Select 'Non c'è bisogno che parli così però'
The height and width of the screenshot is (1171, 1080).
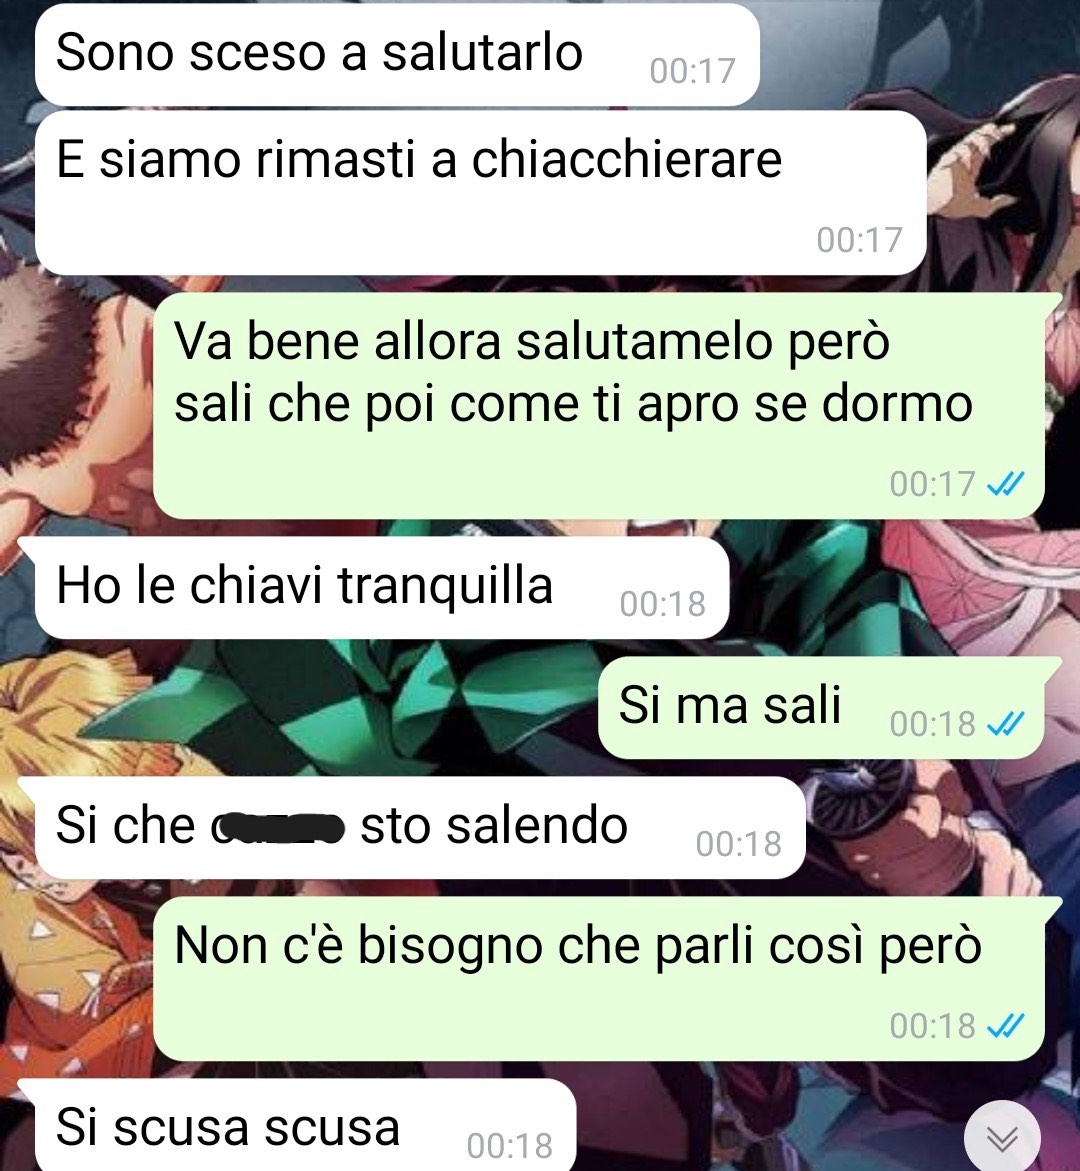[x=599, y=978]
